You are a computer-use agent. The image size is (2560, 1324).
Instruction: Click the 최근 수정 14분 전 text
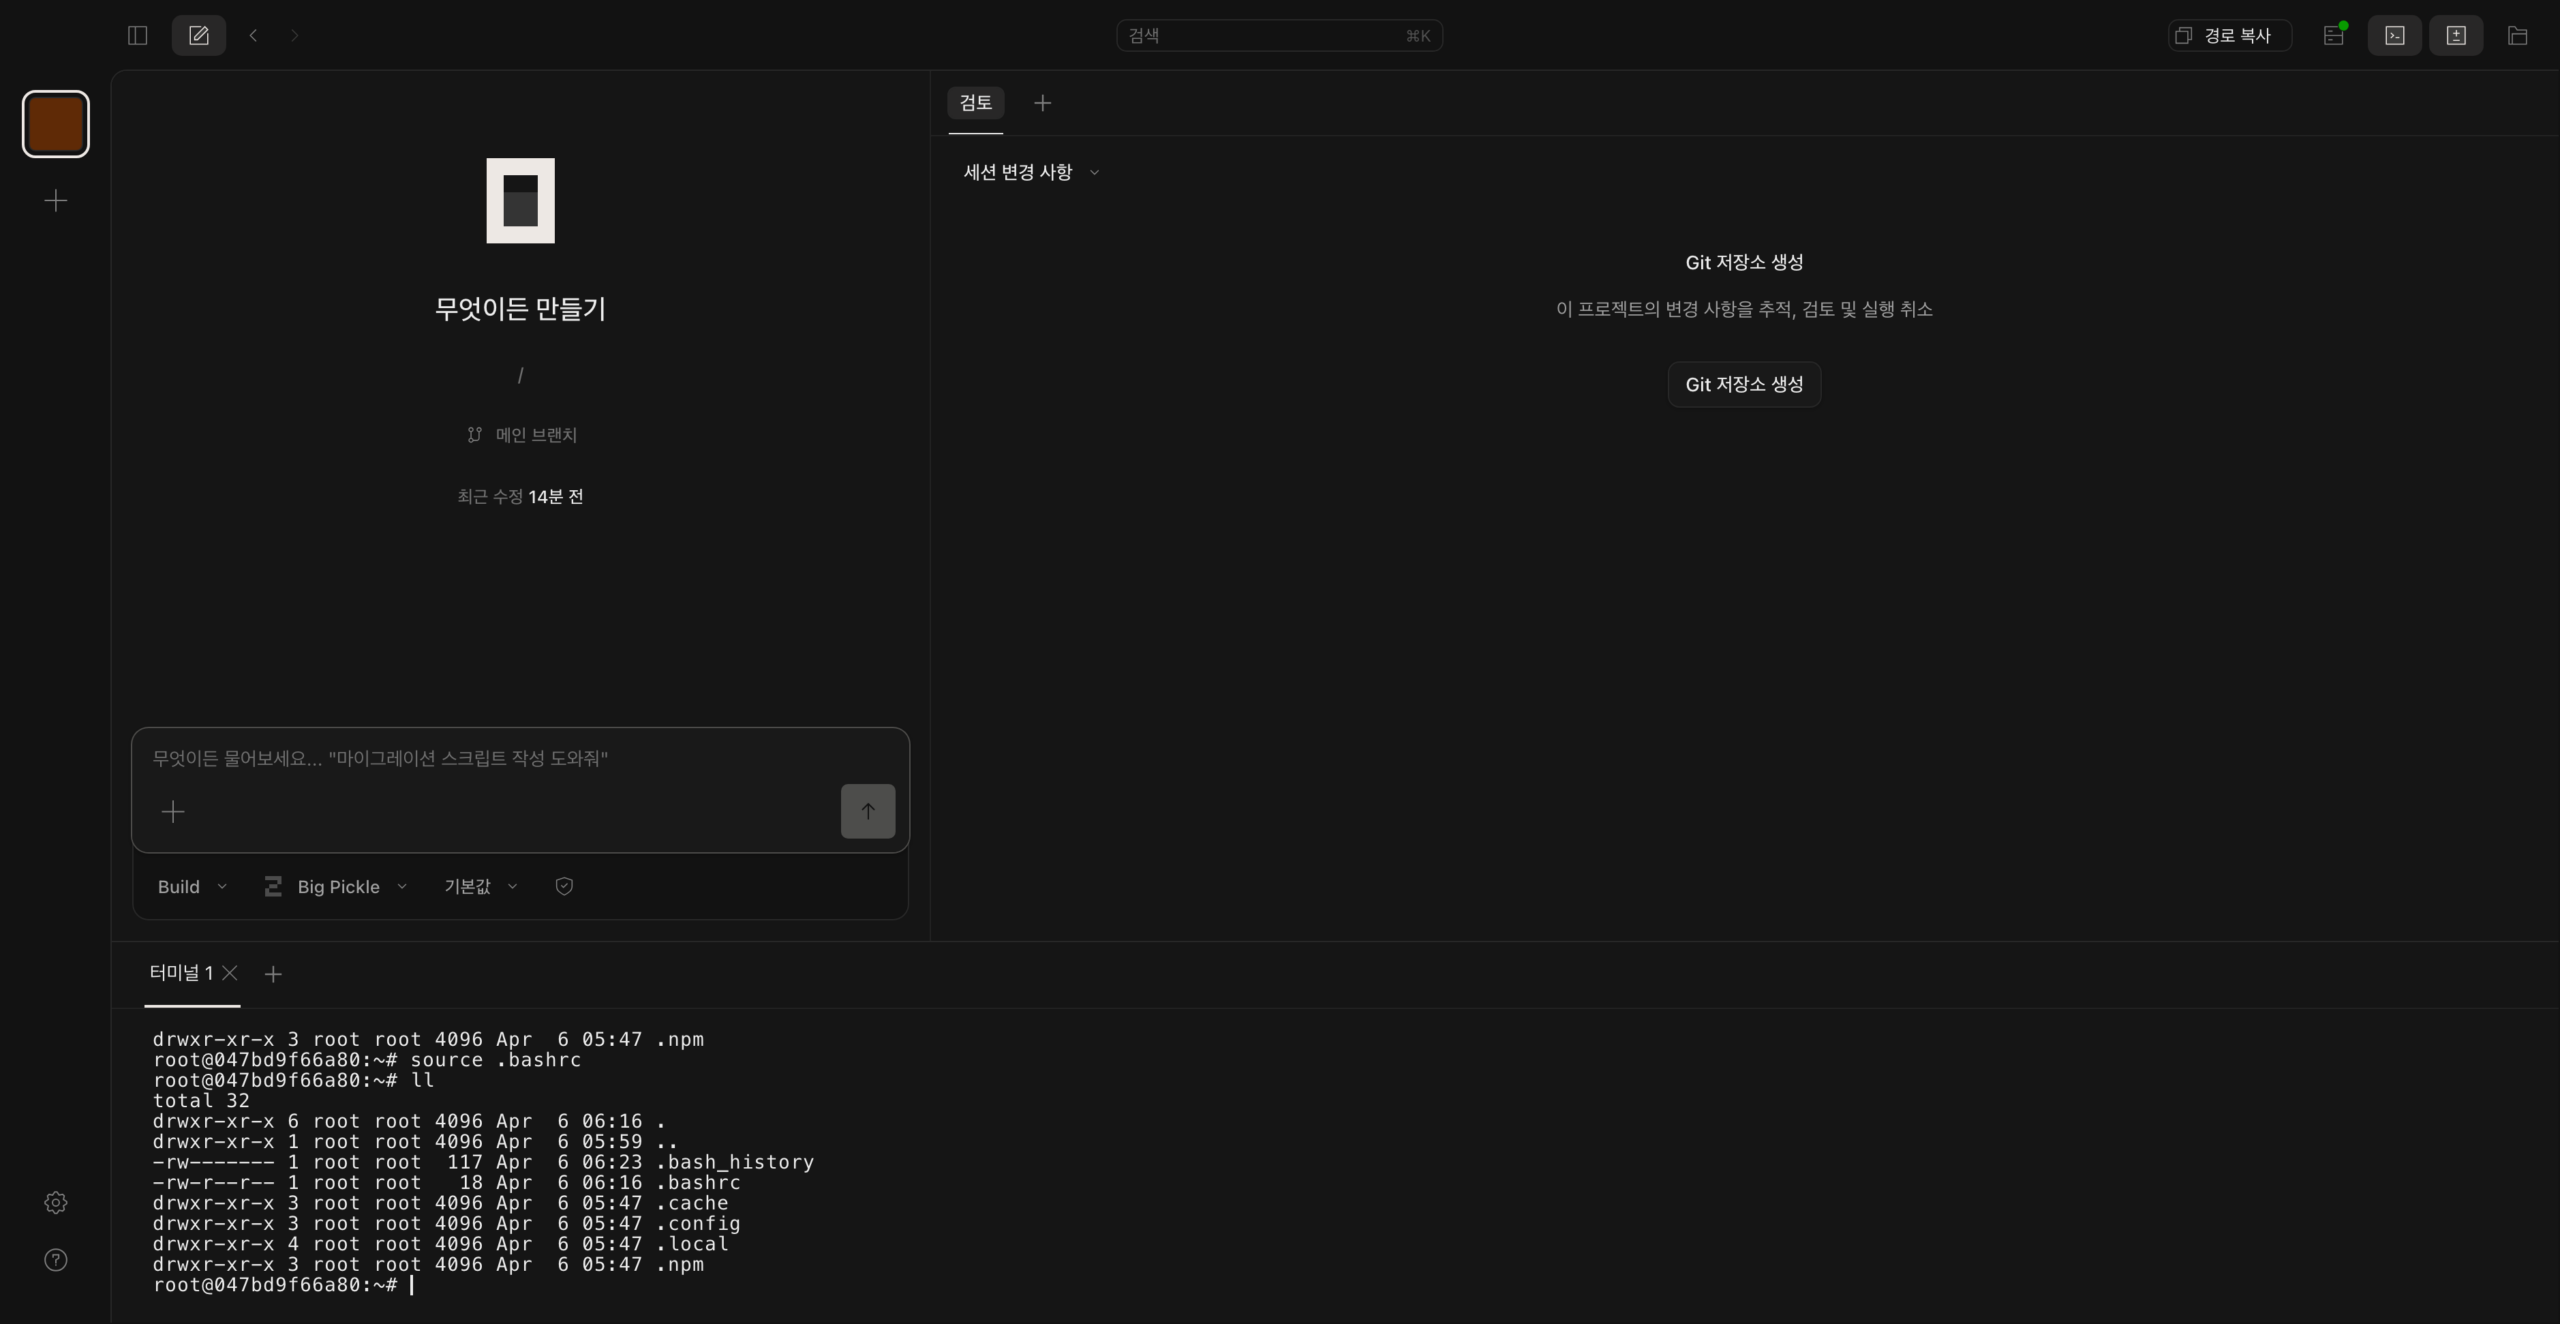pyautogui.click(x=520, y=497)
